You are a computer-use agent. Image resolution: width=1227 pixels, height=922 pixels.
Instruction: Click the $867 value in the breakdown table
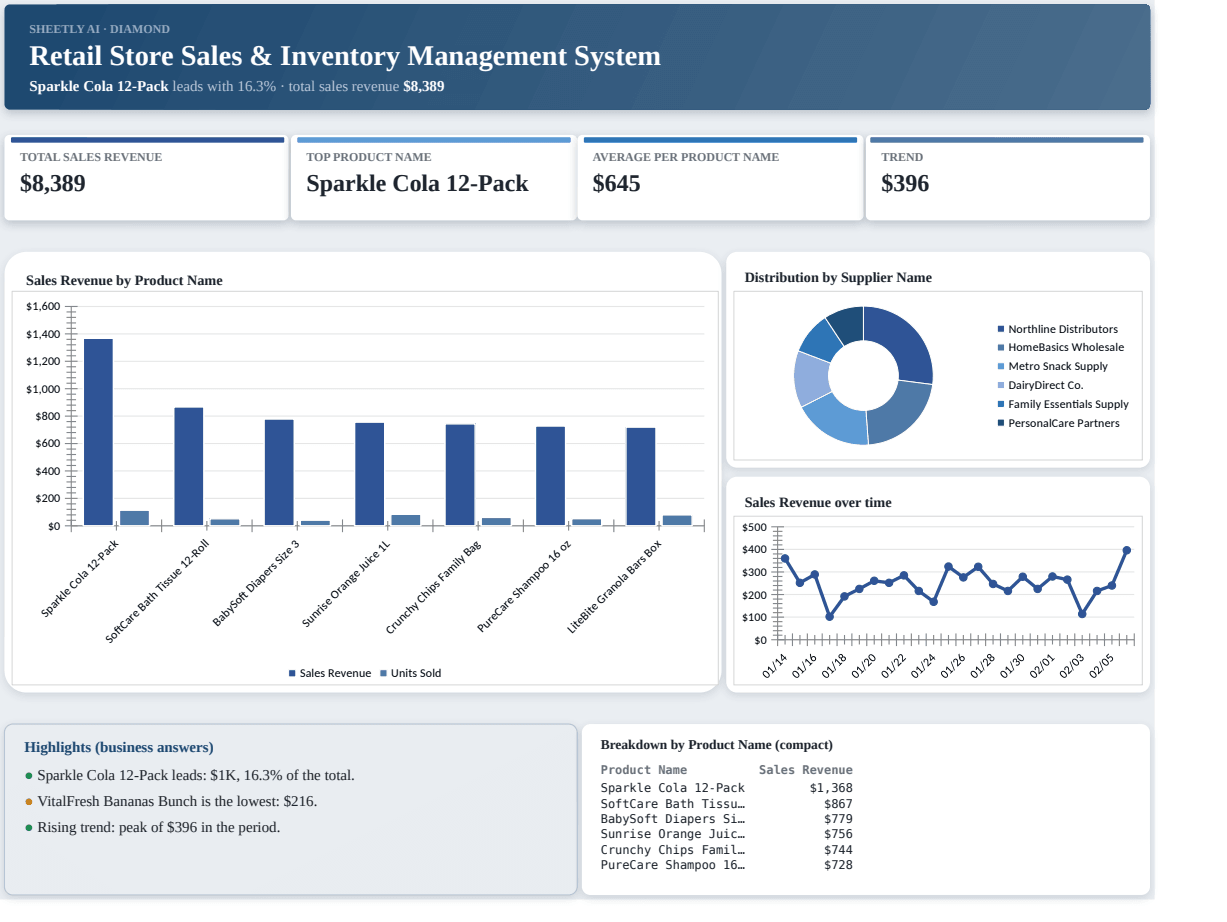839,803
